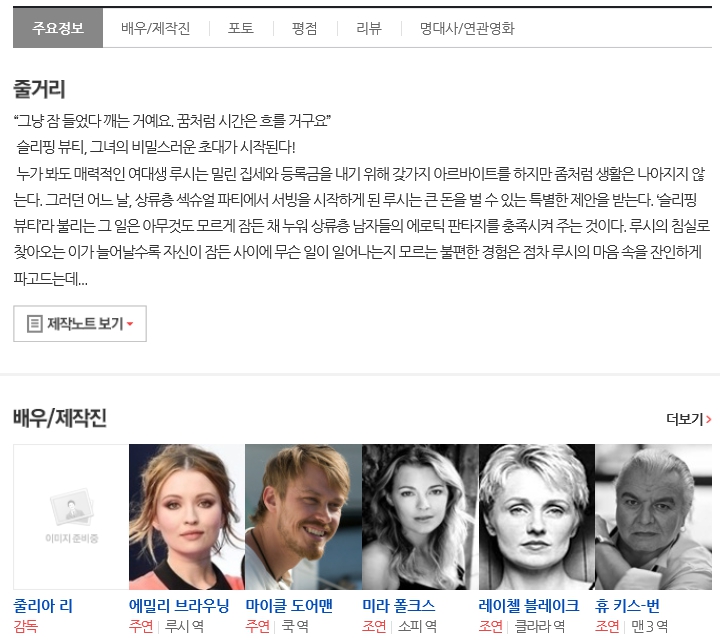
Task: Click the 휴 키스-번 name link
Action: pos(627,606)
